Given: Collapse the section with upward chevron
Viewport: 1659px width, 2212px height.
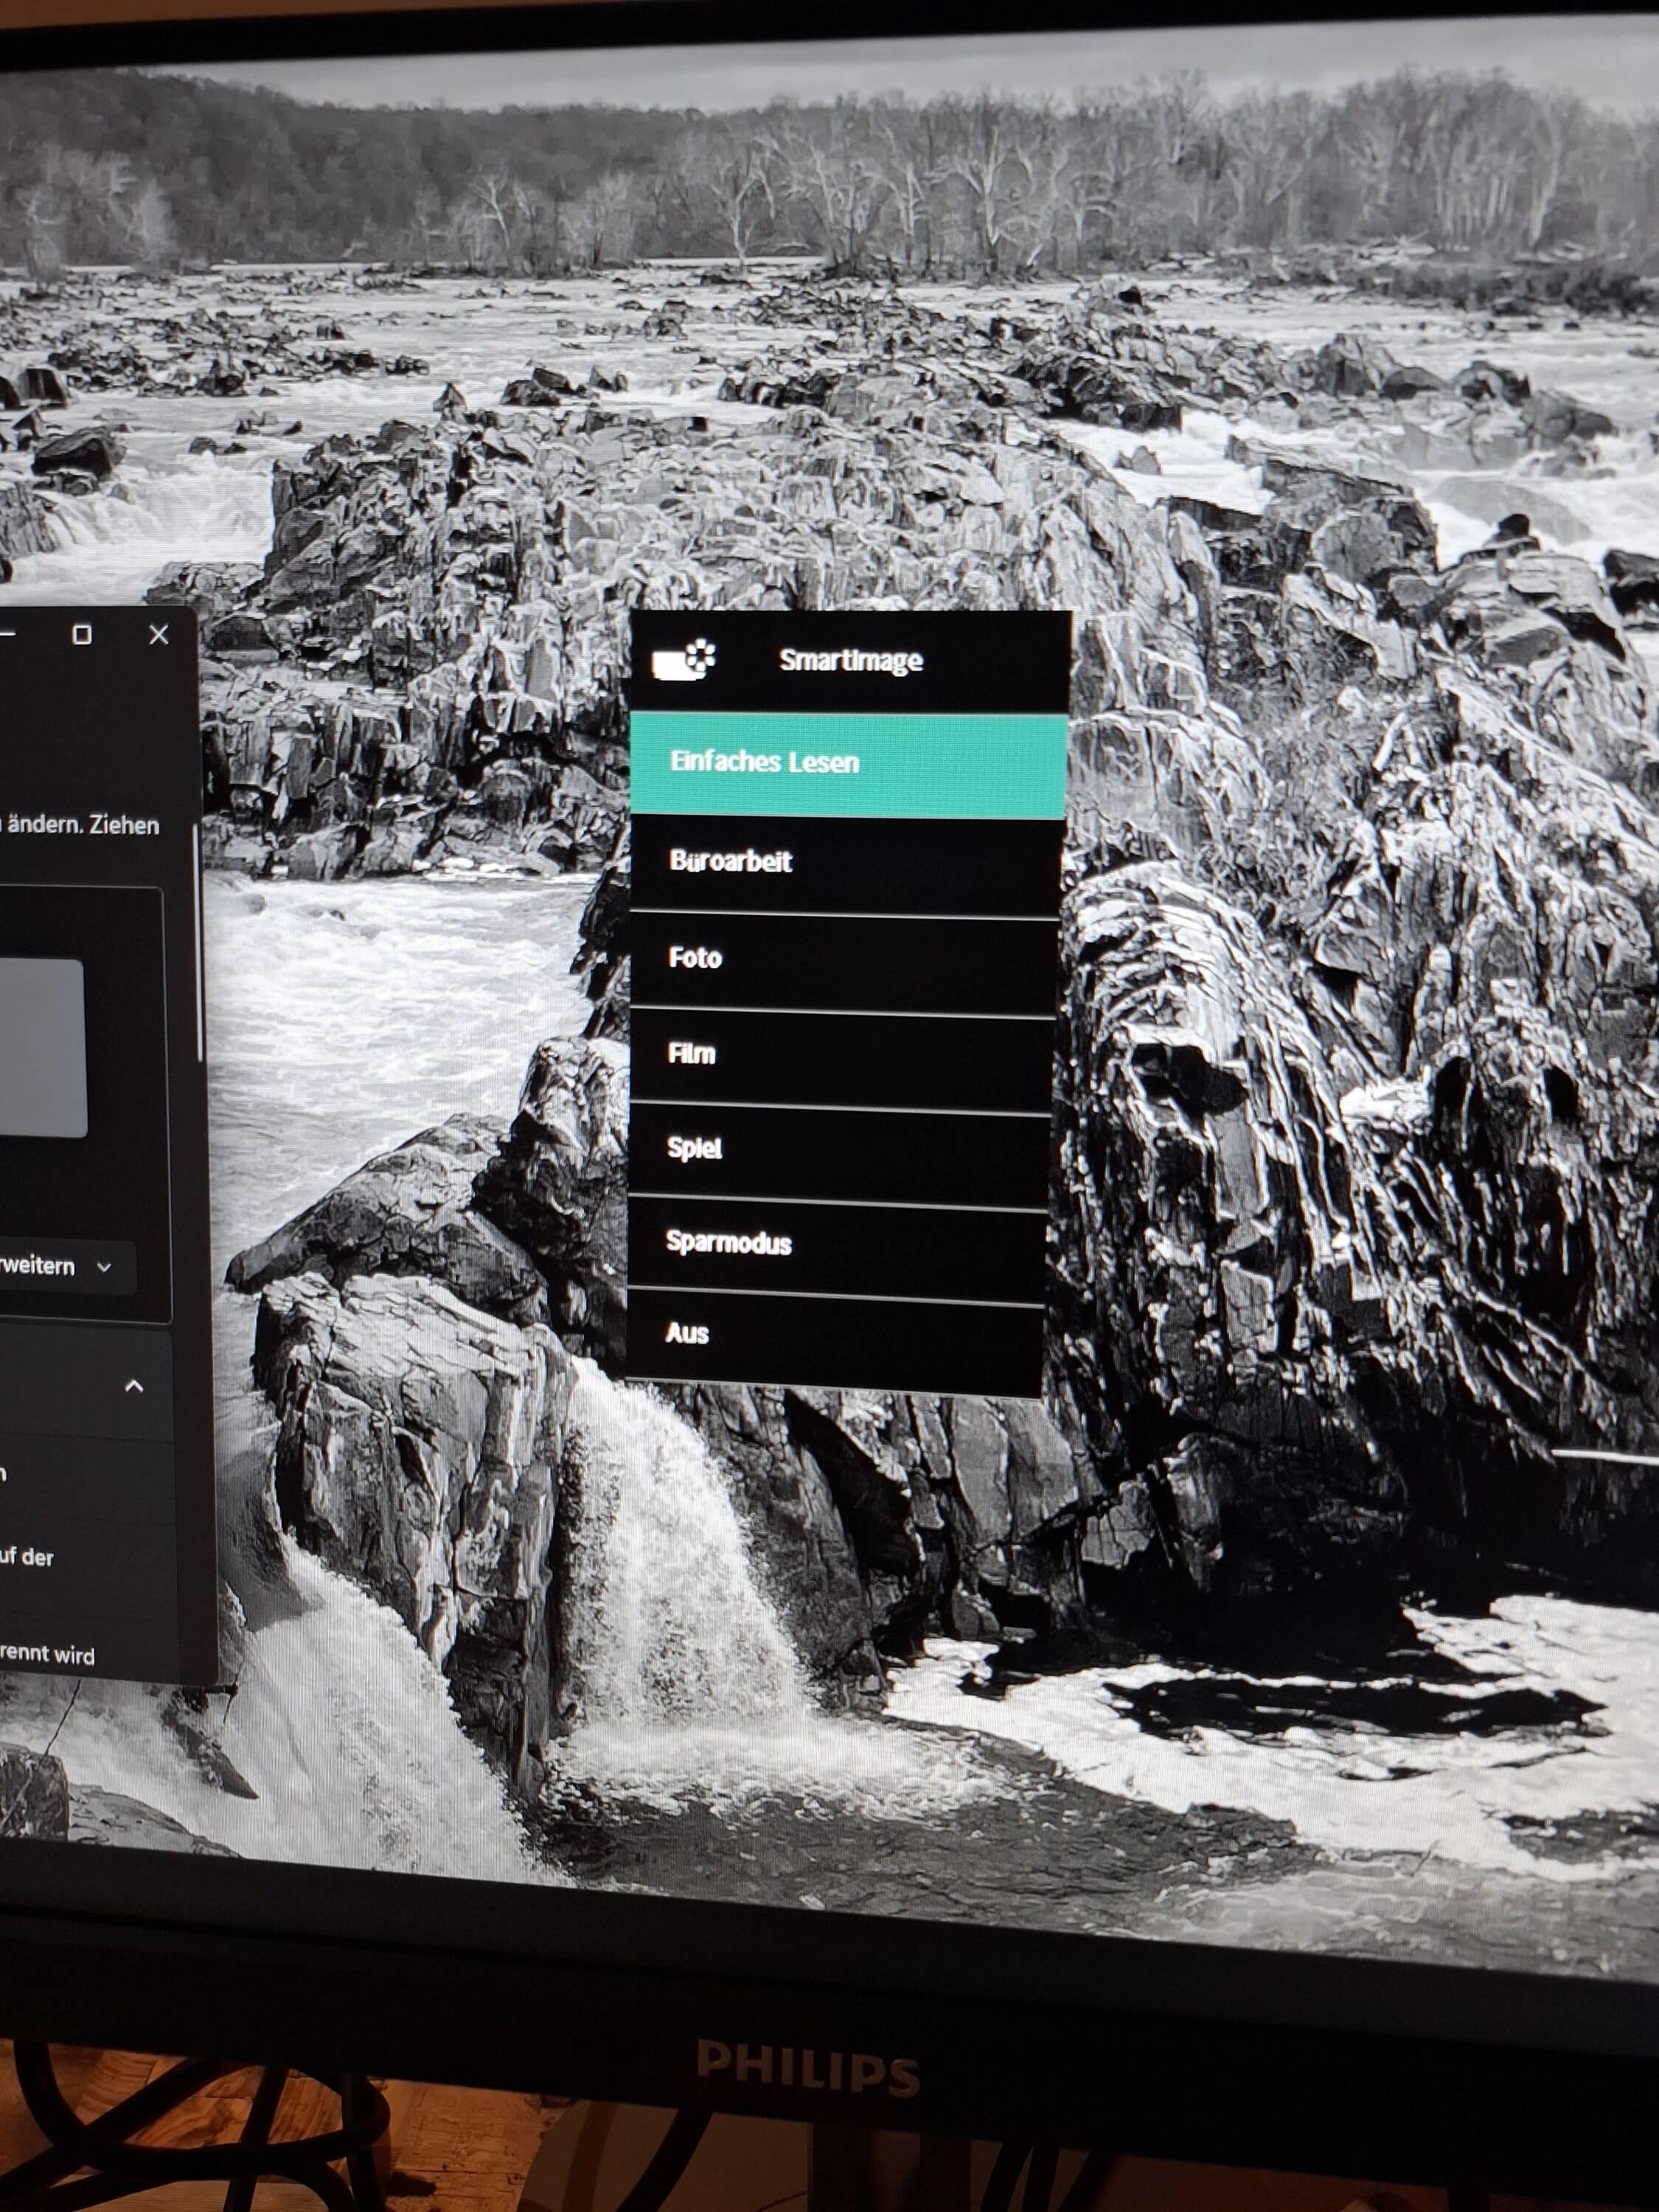Looking at the screenshot, I should (x=133, y=1386).
